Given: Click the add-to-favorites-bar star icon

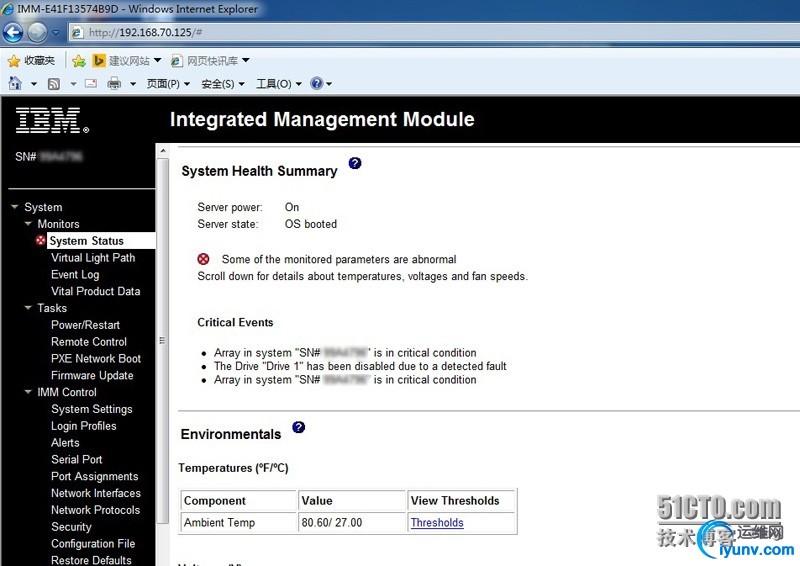Looking at the screenshot, I should click(79, 61).
